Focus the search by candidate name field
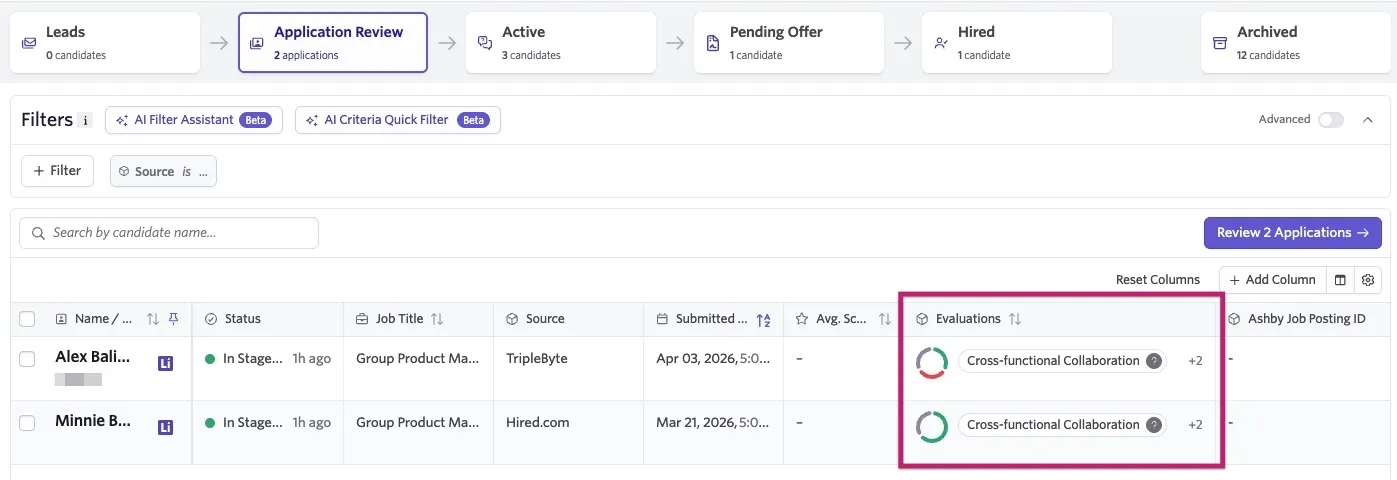The width and height of the screenshot is (1397, 480). [x=169, y=233]
